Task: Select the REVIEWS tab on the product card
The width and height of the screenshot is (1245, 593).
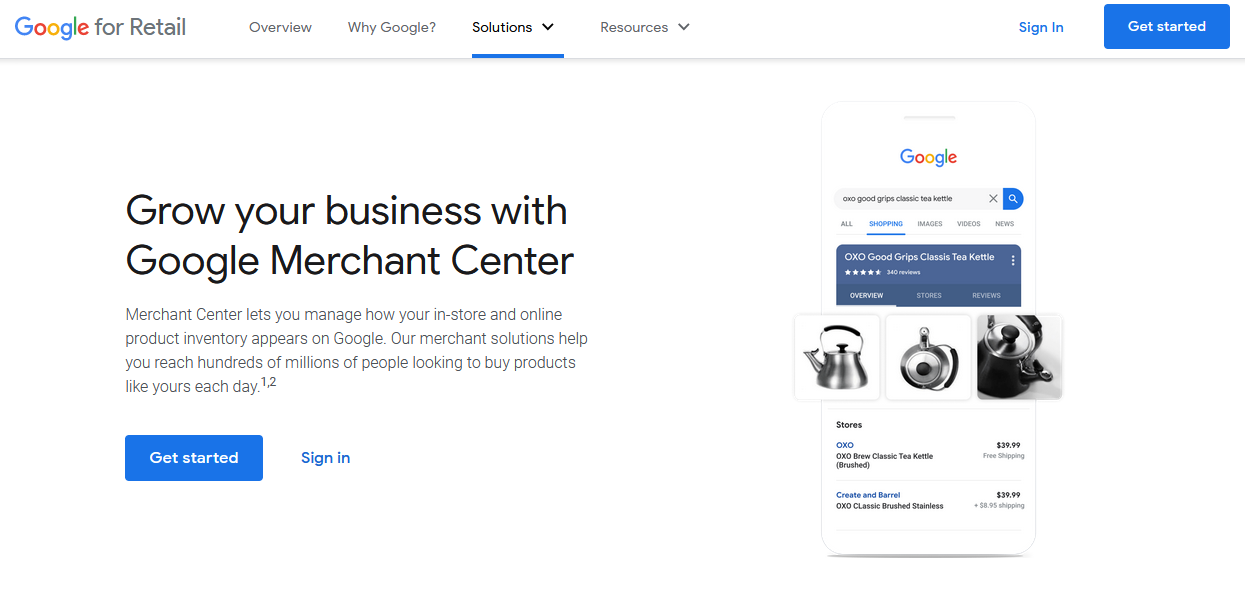Action: coord(986,296)
